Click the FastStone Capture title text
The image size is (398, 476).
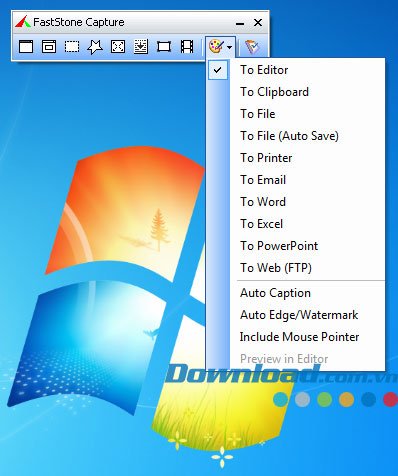pos(79,22)
